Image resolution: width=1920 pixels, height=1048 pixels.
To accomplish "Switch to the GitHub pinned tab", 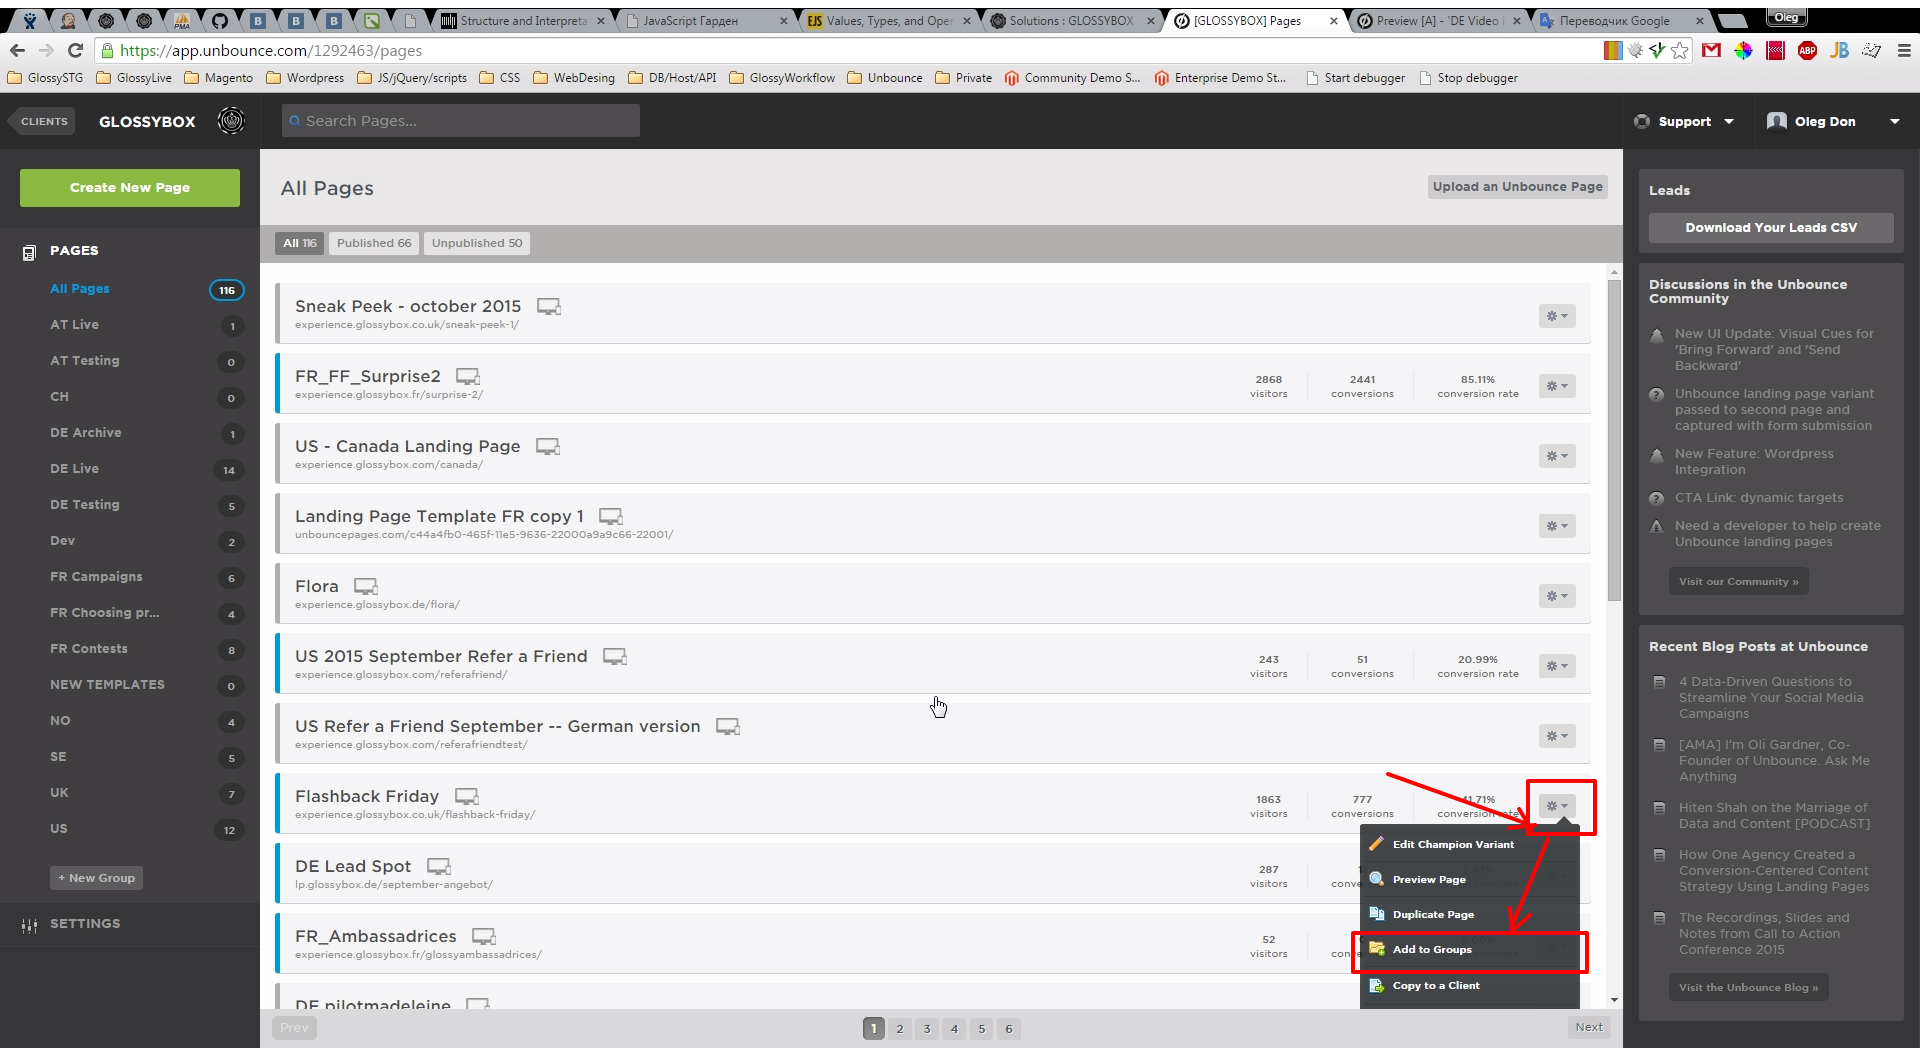I will click(x=220, y=20).
